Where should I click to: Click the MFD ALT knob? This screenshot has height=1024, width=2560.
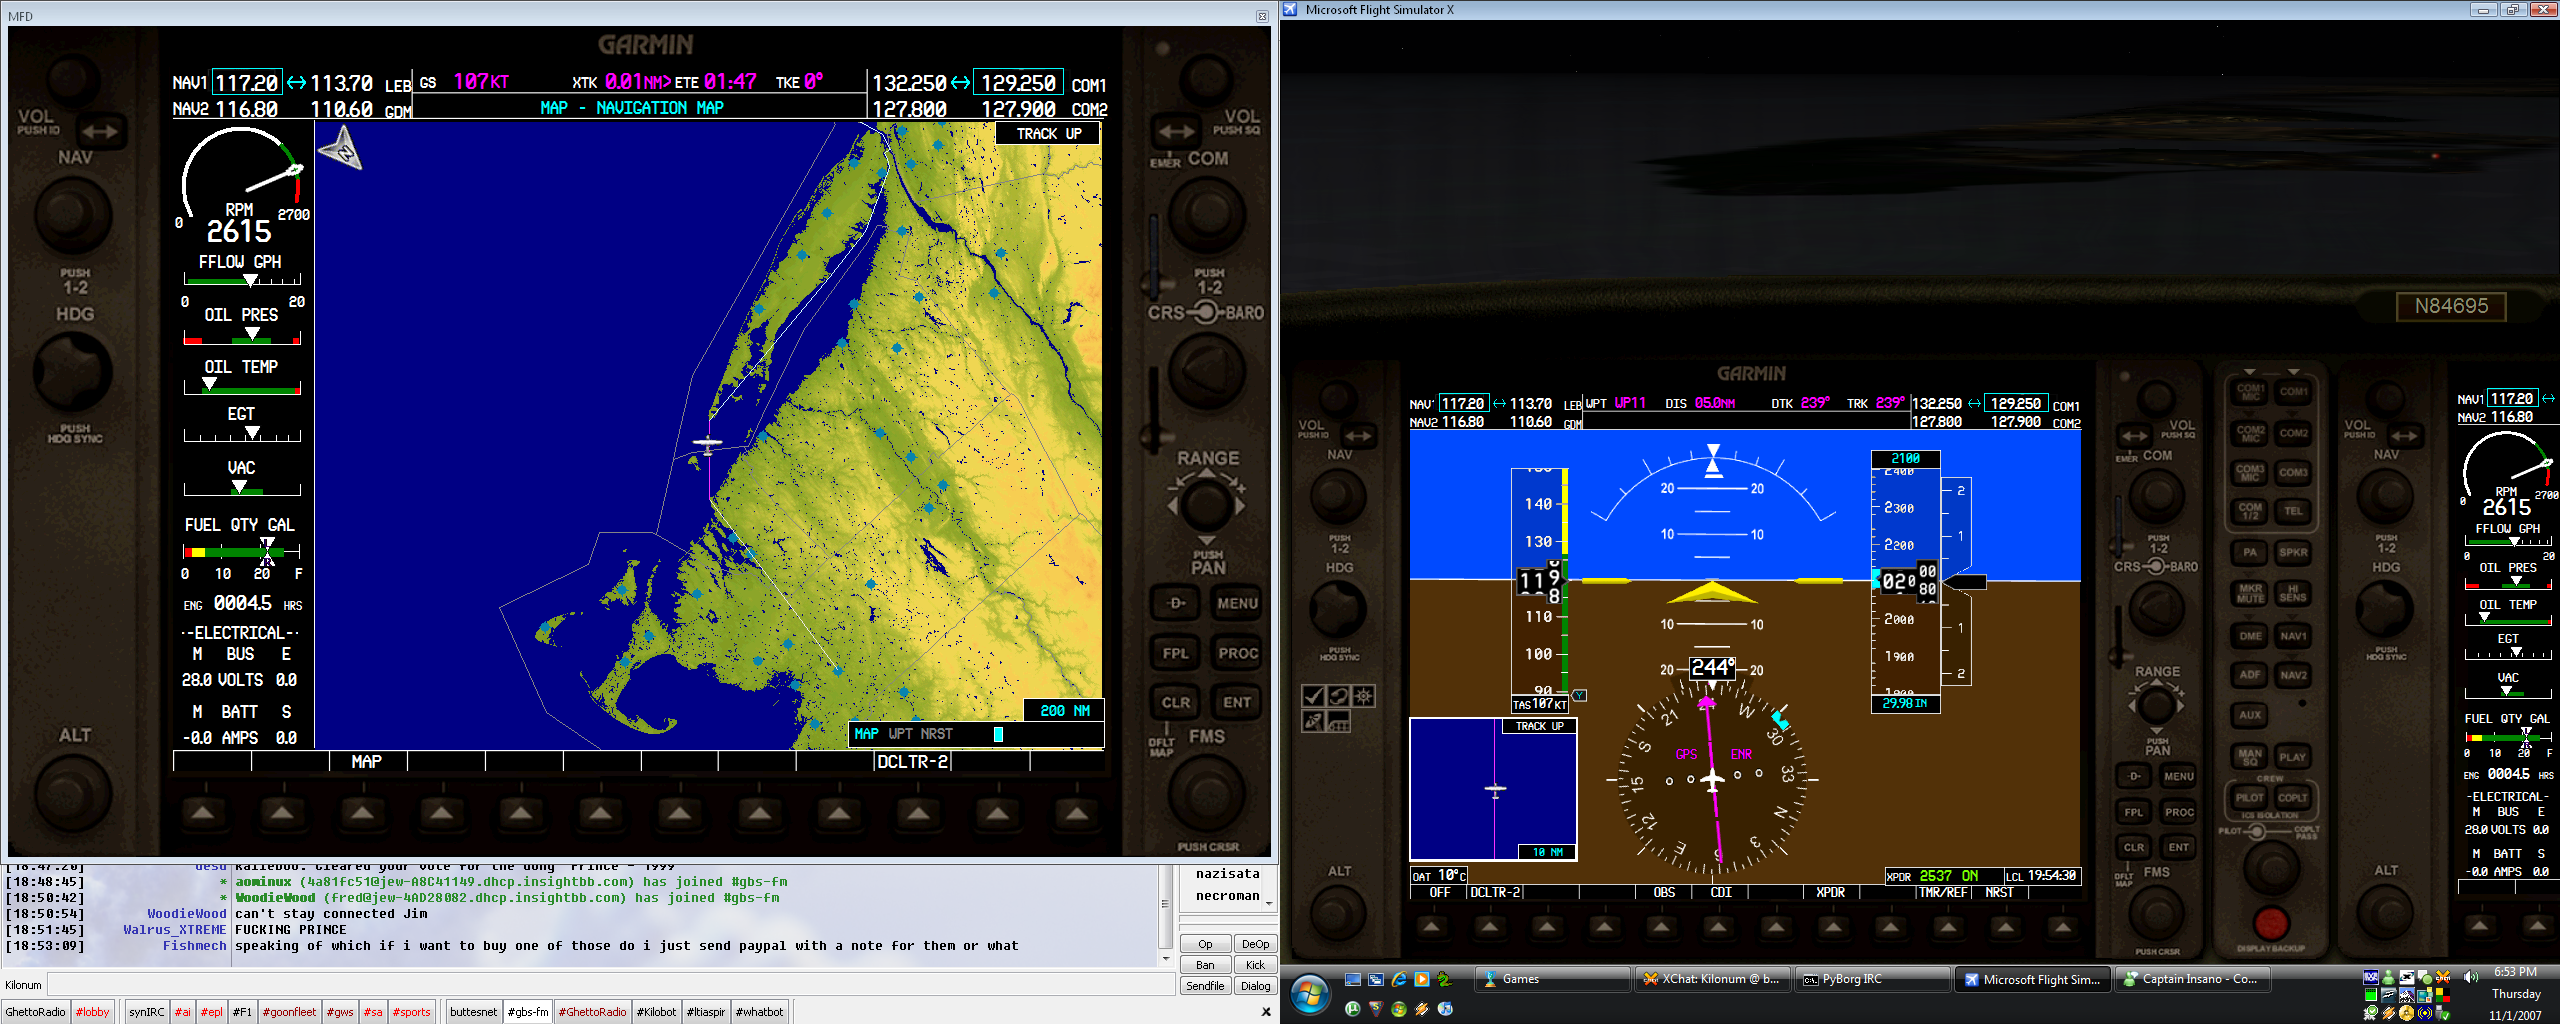point(72,794)
